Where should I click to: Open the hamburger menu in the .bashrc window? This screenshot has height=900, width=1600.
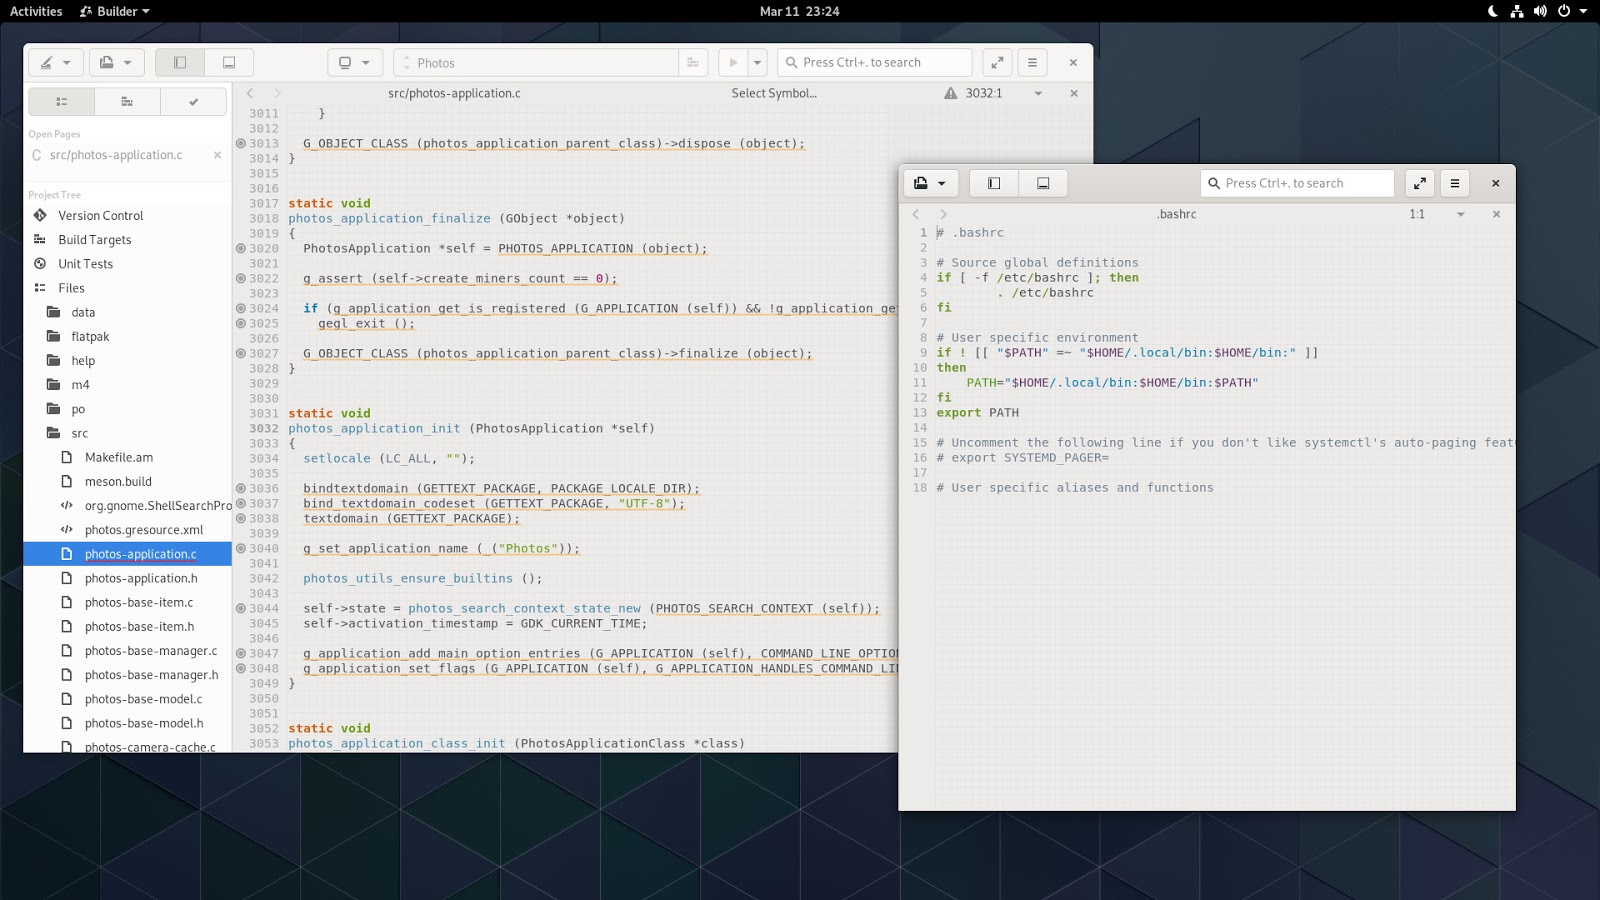click(1455, 183)
